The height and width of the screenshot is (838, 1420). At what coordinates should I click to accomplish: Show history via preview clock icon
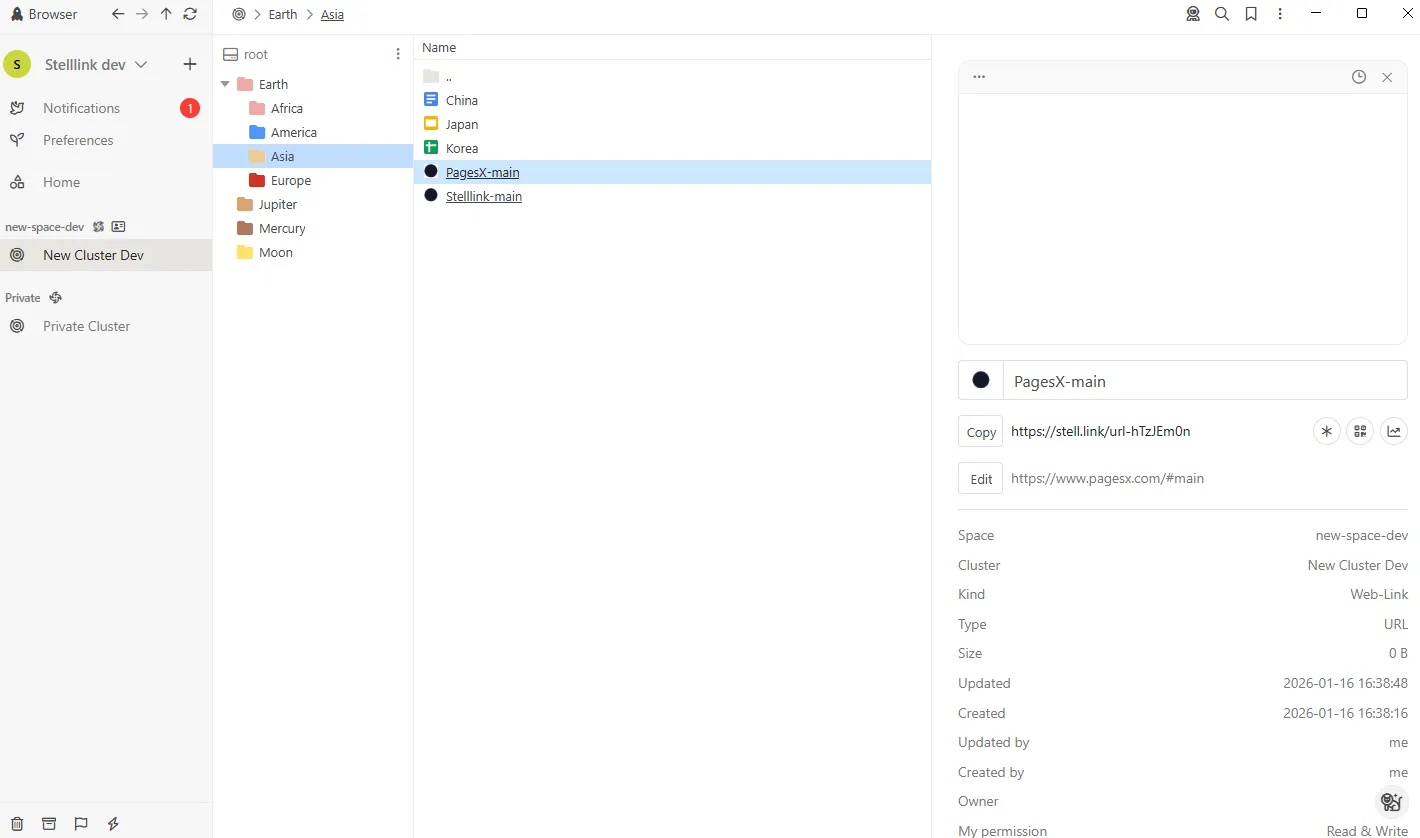1358,77
